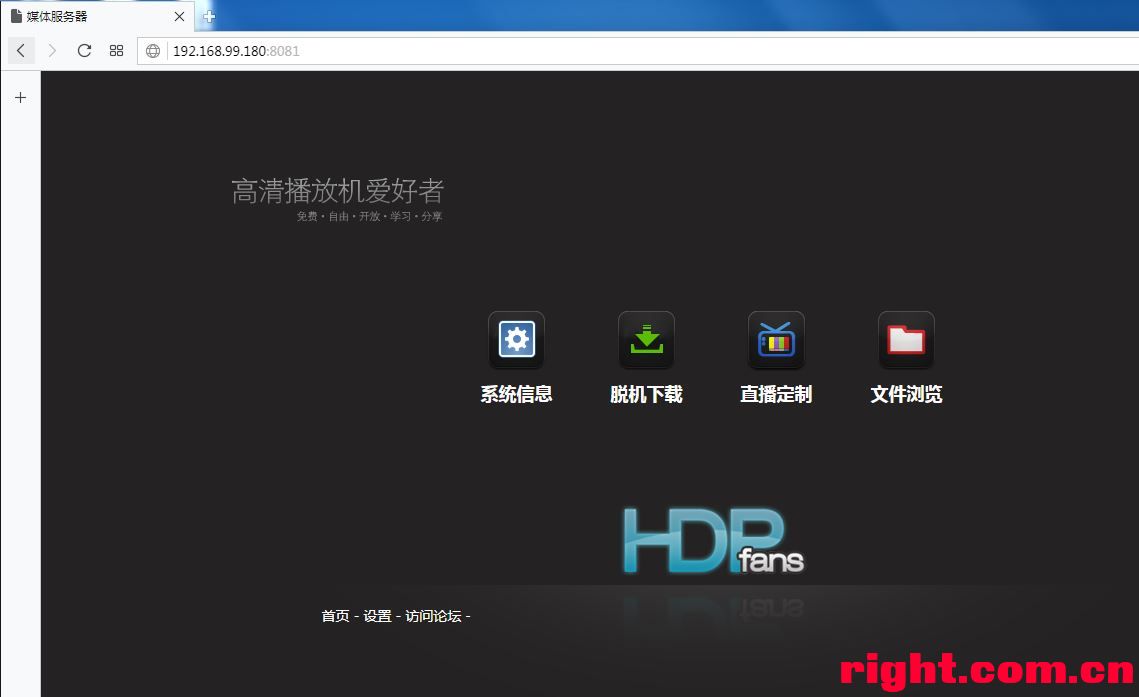Reload the page with refresh icon
The height and width of the screenshot is (697, 1139).
[x=84, y=50]
